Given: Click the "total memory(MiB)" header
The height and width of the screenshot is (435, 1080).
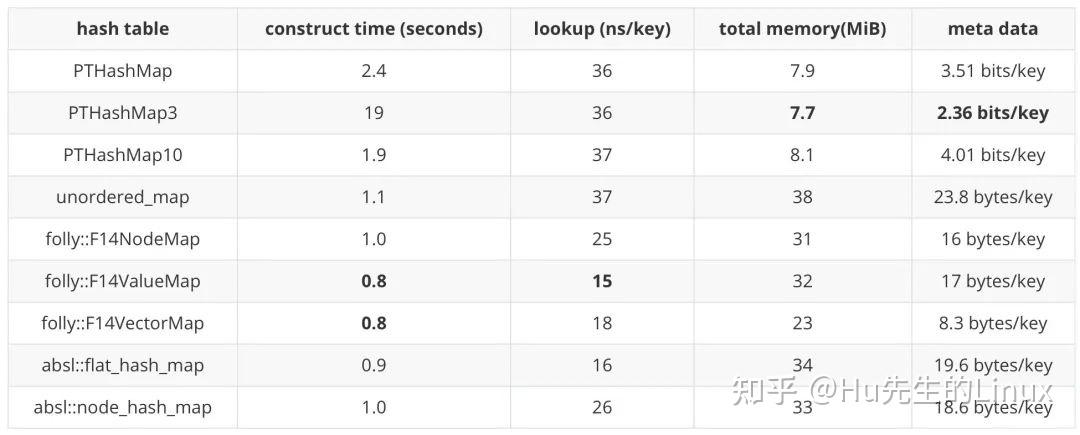Looking at the screenshot, I should point(802,29).
